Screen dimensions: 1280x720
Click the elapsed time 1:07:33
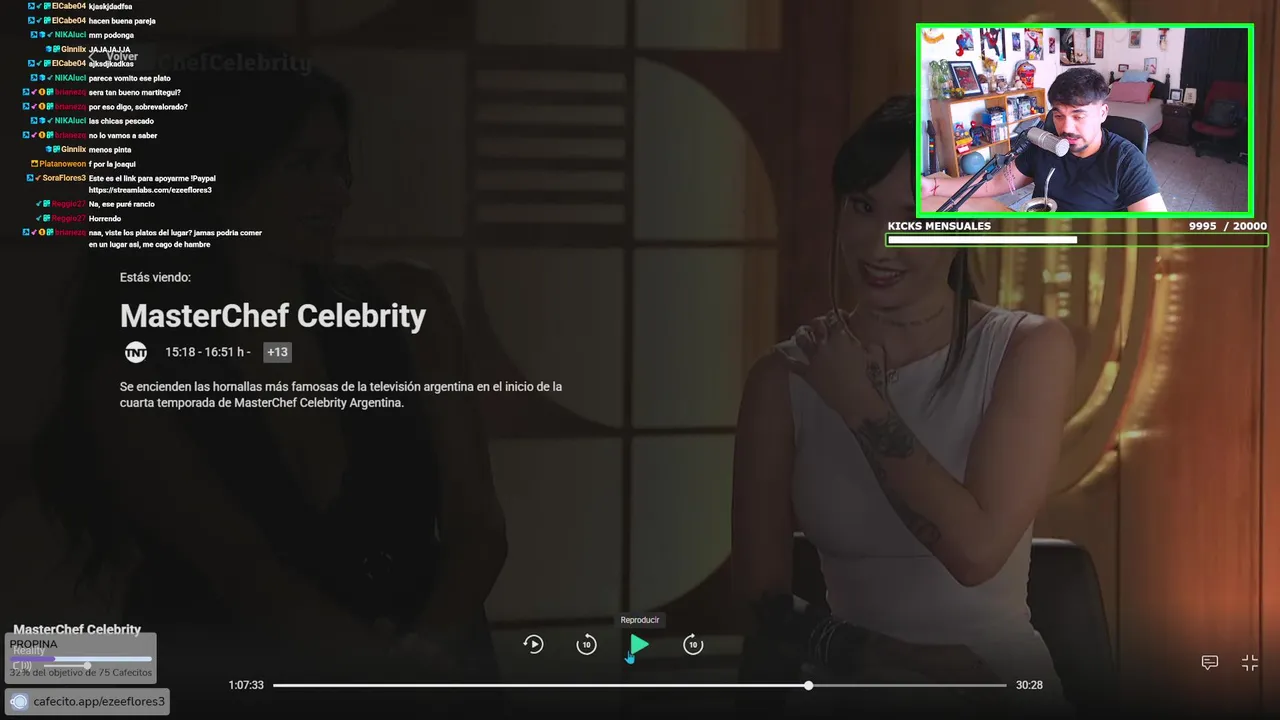coord(246,685)
